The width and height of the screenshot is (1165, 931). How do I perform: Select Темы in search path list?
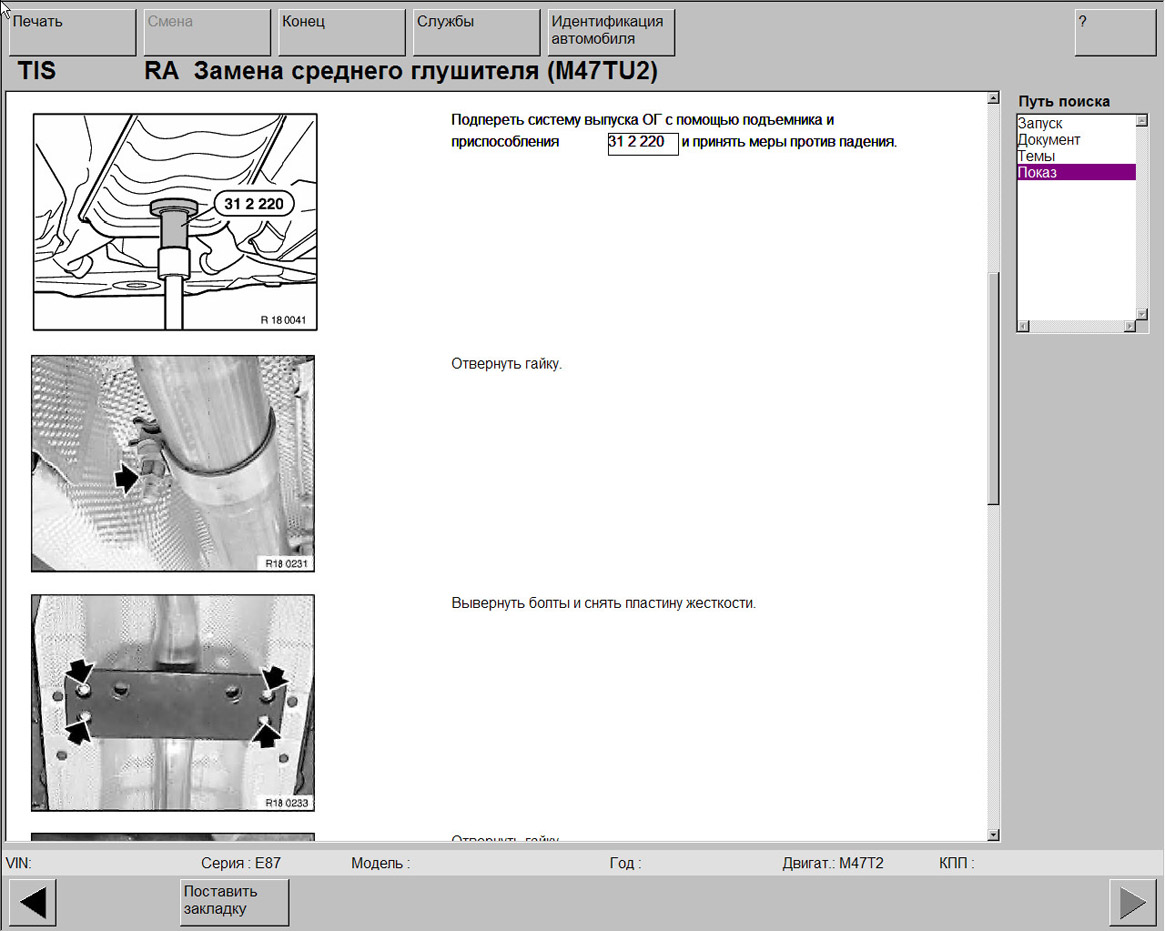click(1036, 156)
